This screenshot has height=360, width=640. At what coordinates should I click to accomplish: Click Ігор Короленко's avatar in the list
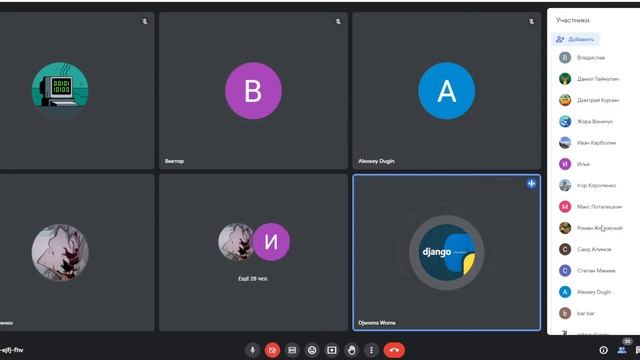tap(565, 185)
